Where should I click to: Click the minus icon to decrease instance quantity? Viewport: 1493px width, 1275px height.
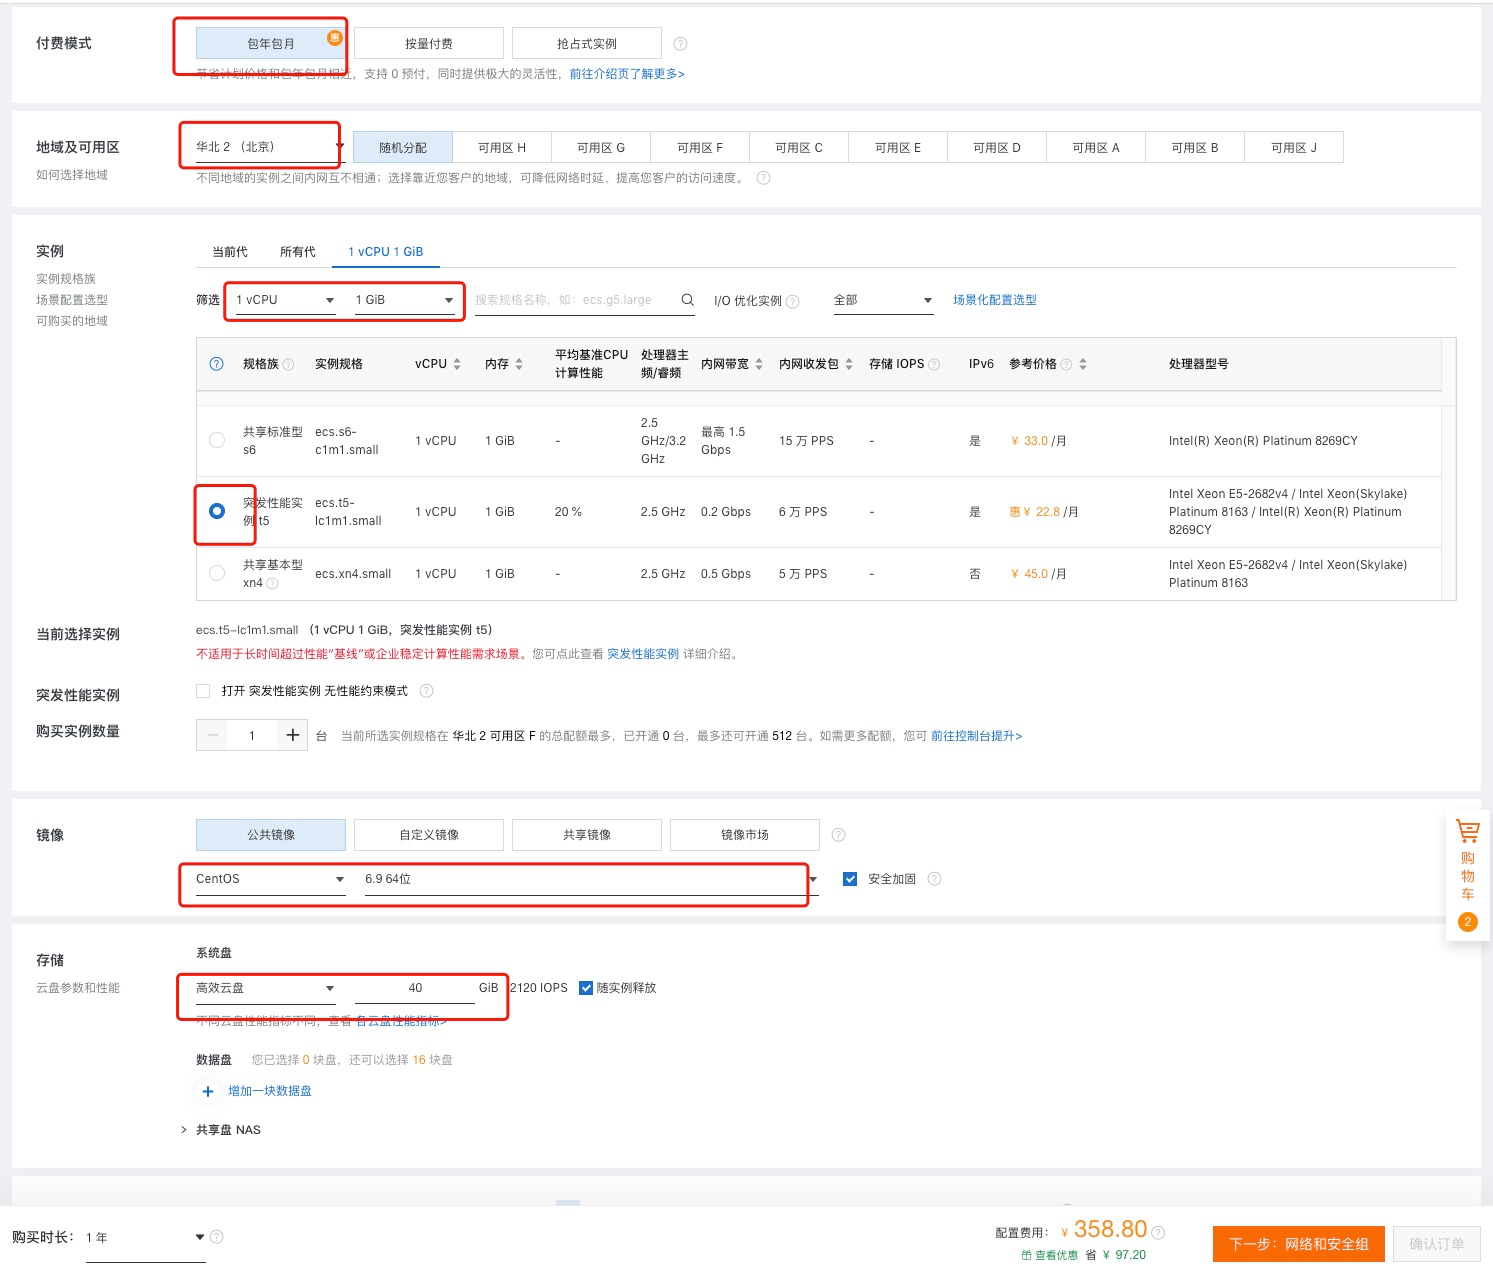pyautogui.click(x=213, y=735)
